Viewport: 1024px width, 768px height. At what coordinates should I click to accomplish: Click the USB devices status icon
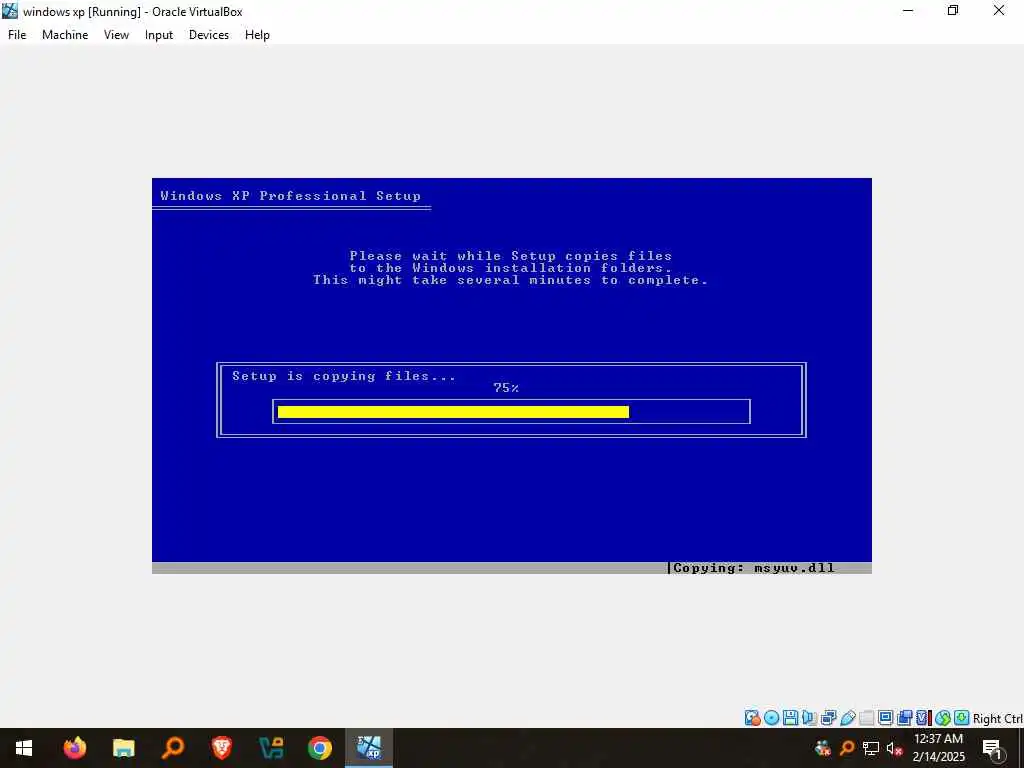pyautogui.click(x=848, y=718)
